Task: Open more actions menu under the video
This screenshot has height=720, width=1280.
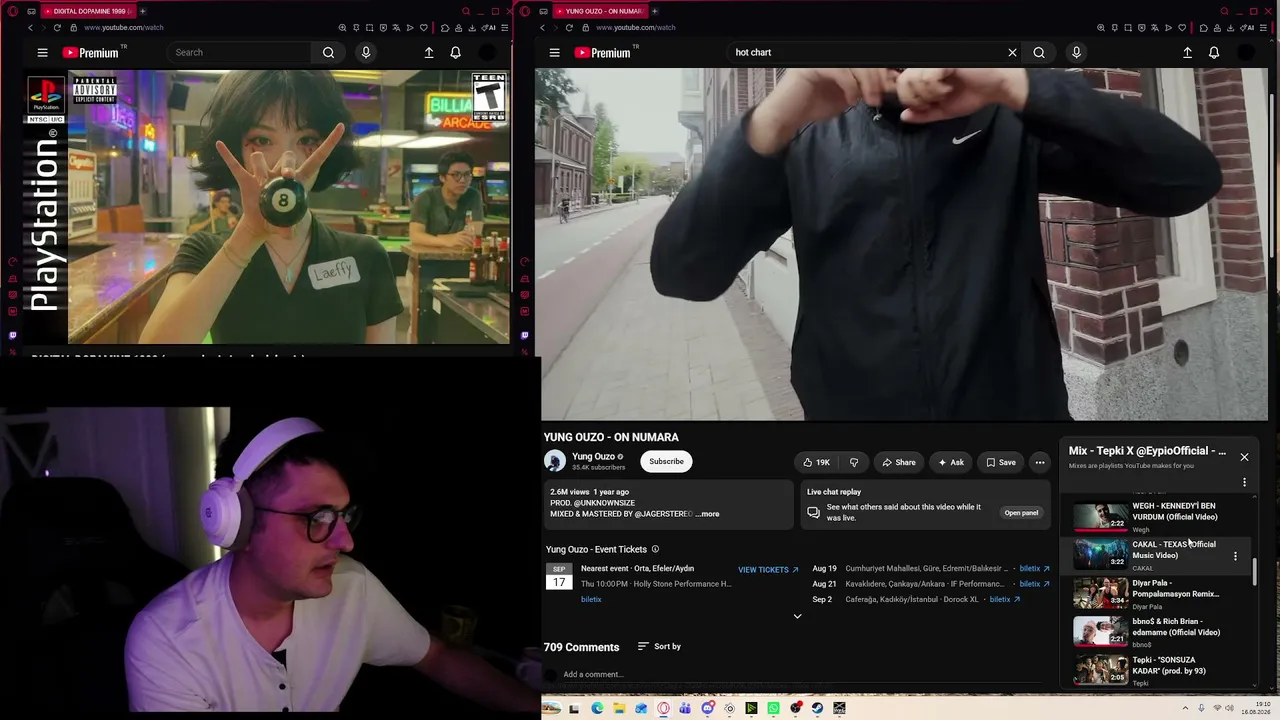Action: coord(1040,462)
